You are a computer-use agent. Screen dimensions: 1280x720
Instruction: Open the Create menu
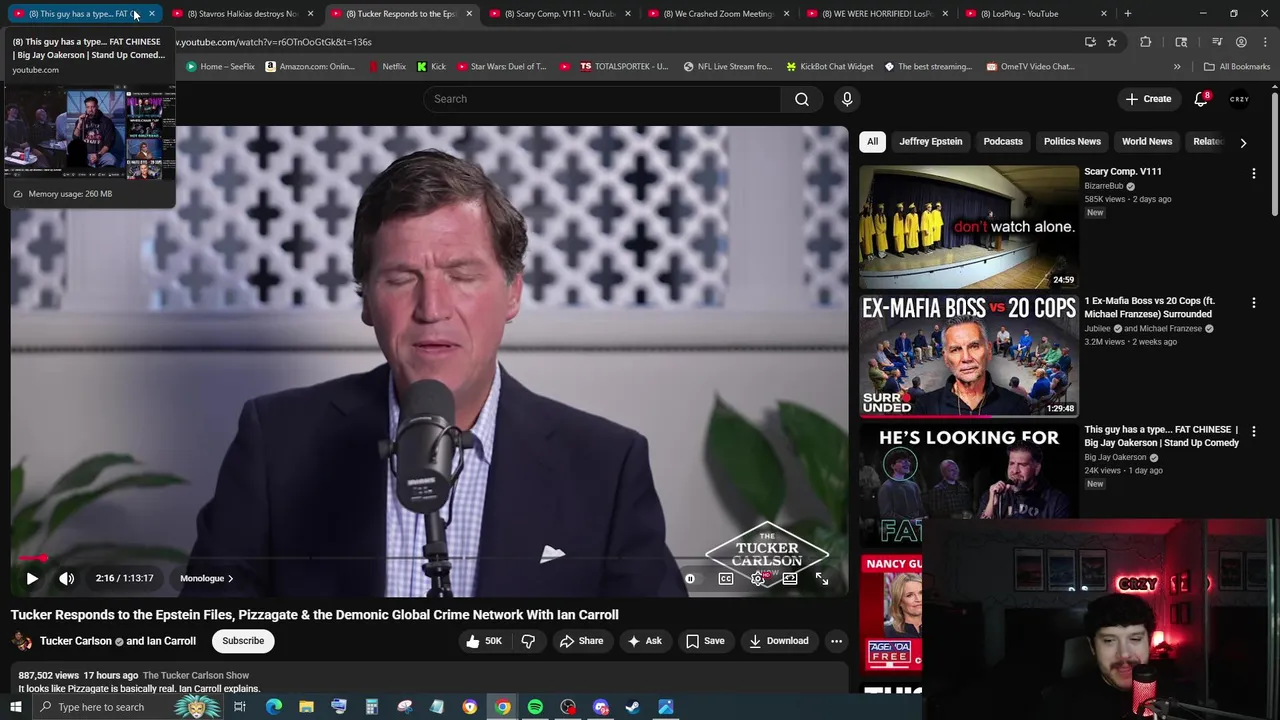(x=1148, y=99)
